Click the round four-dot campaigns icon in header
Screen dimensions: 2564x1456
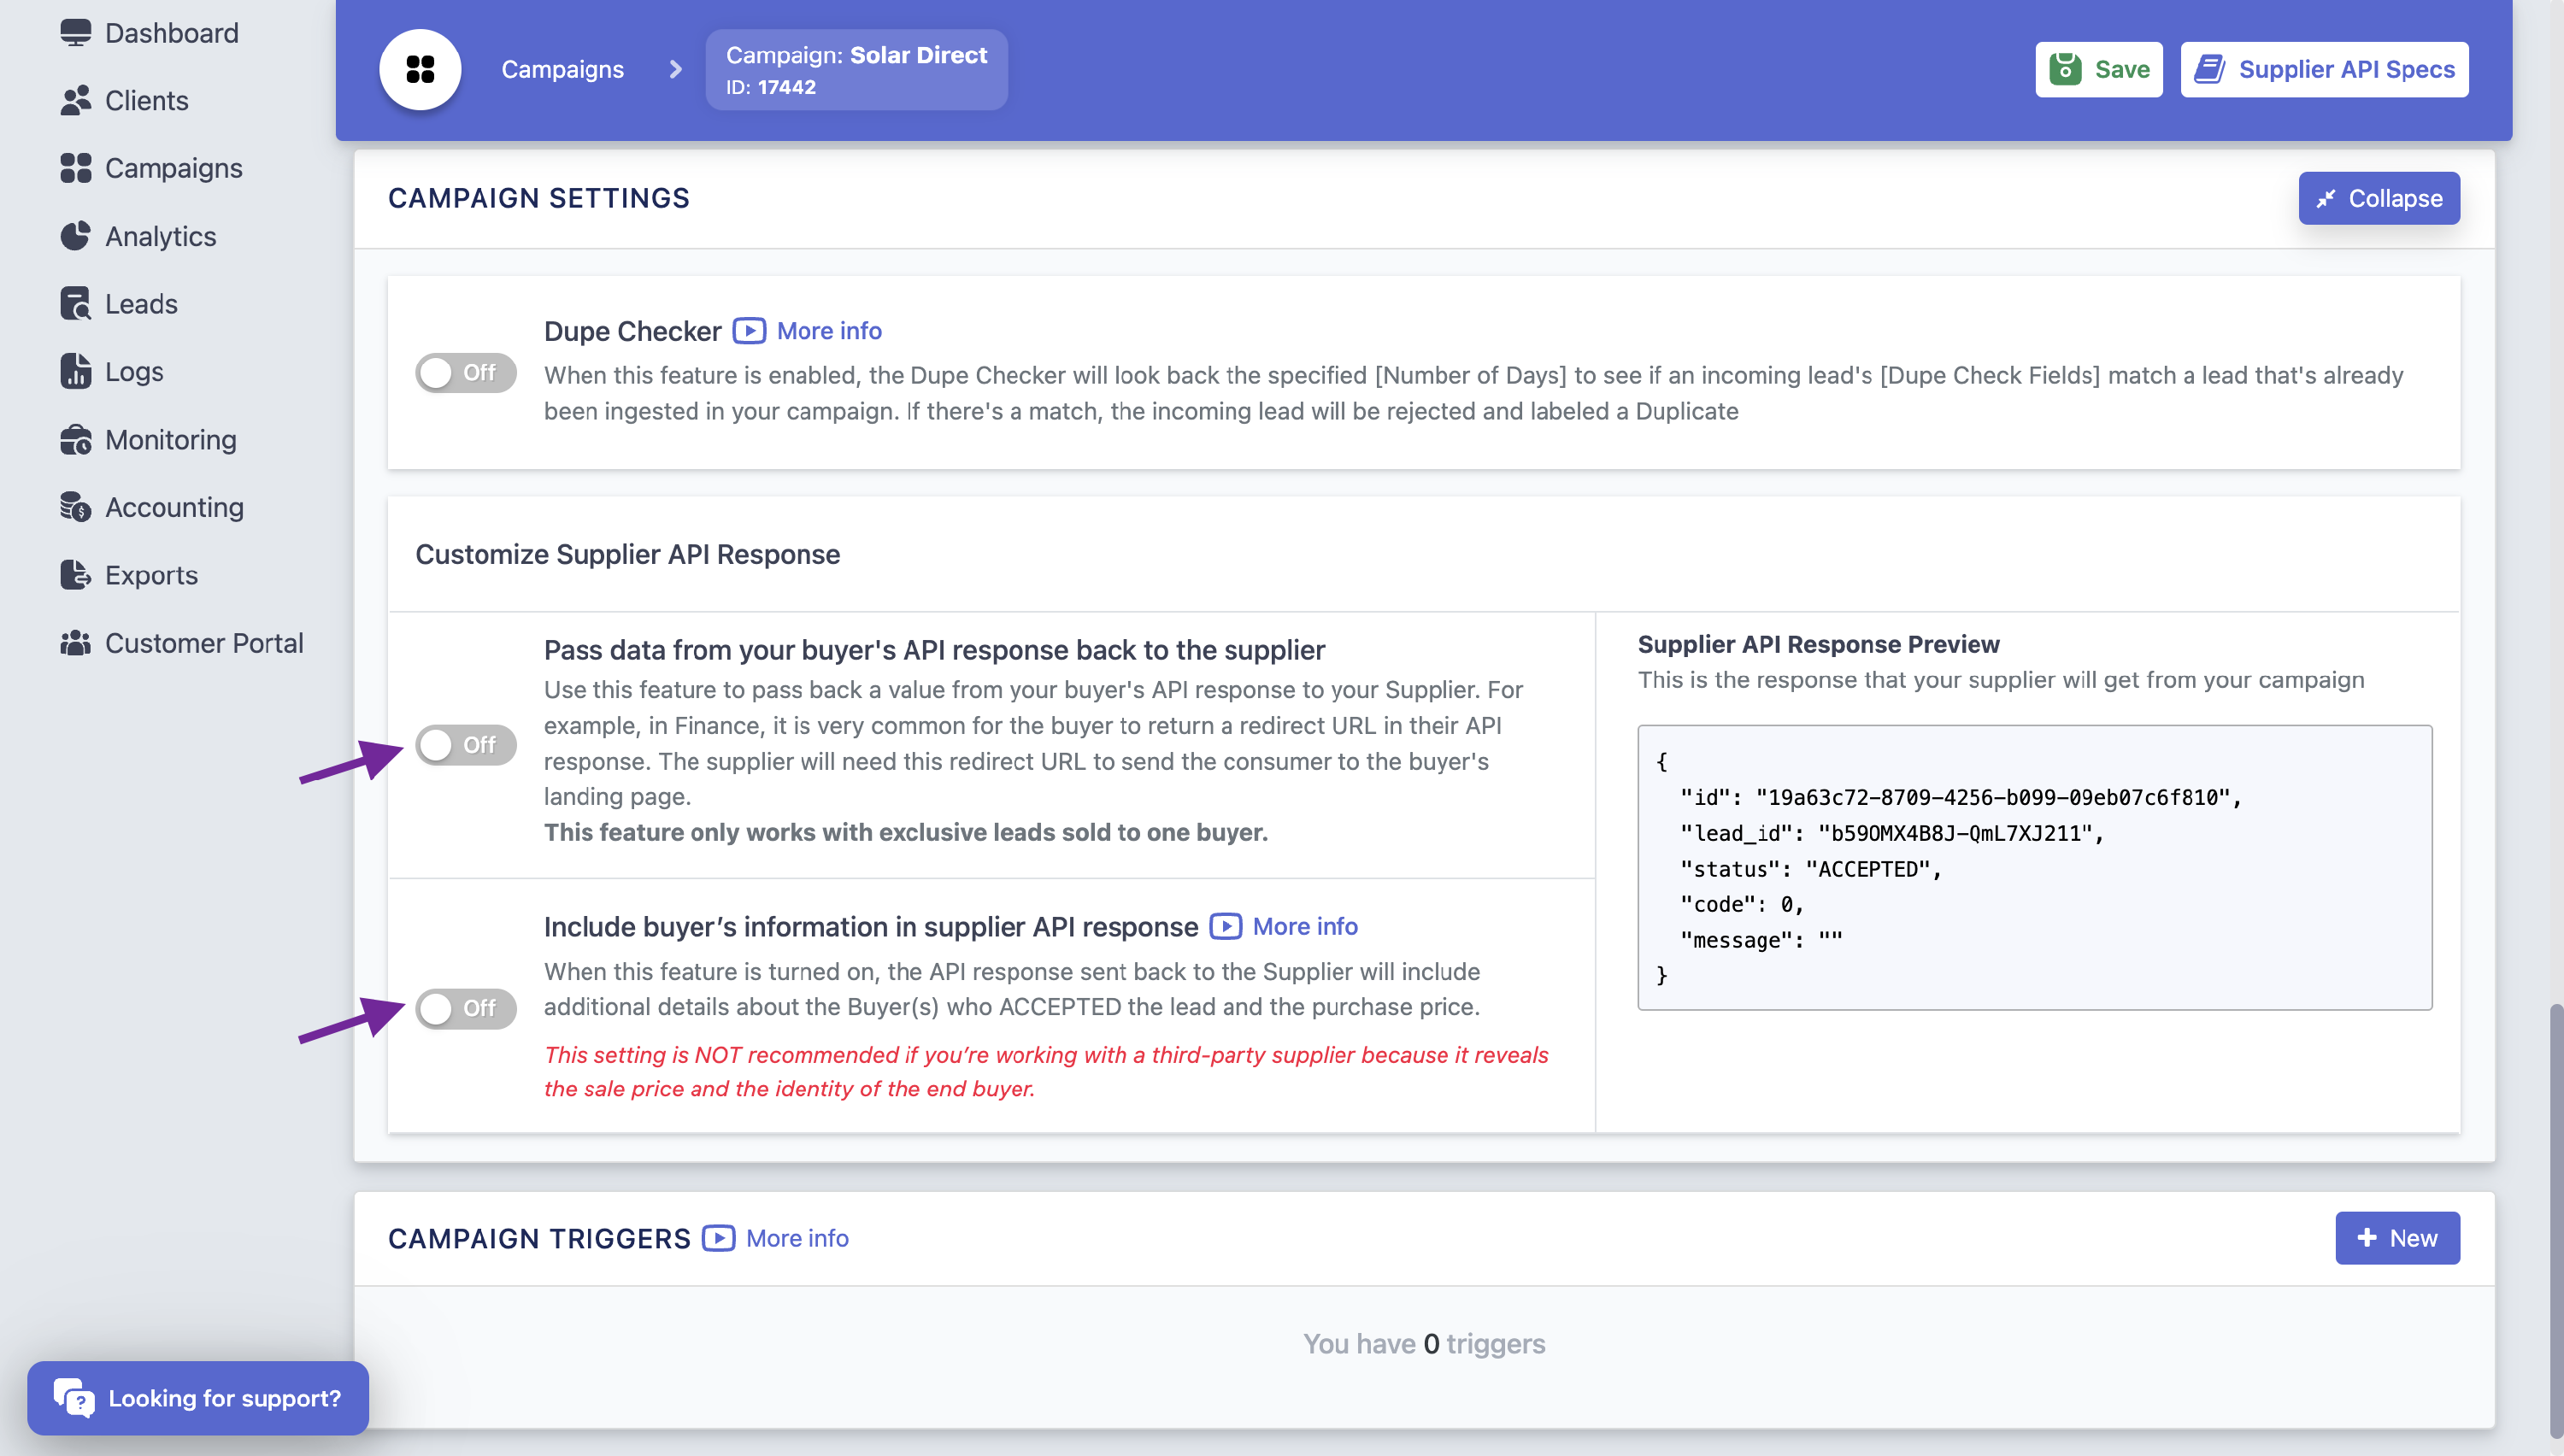[x=420, y=69]
